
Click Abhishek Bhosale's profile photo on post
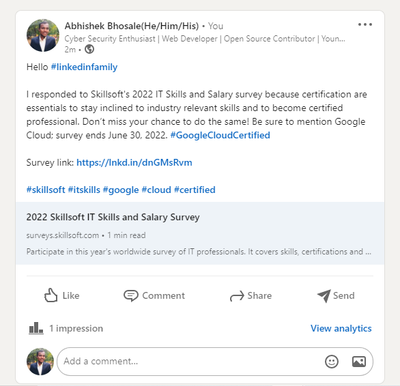(43, 35)
